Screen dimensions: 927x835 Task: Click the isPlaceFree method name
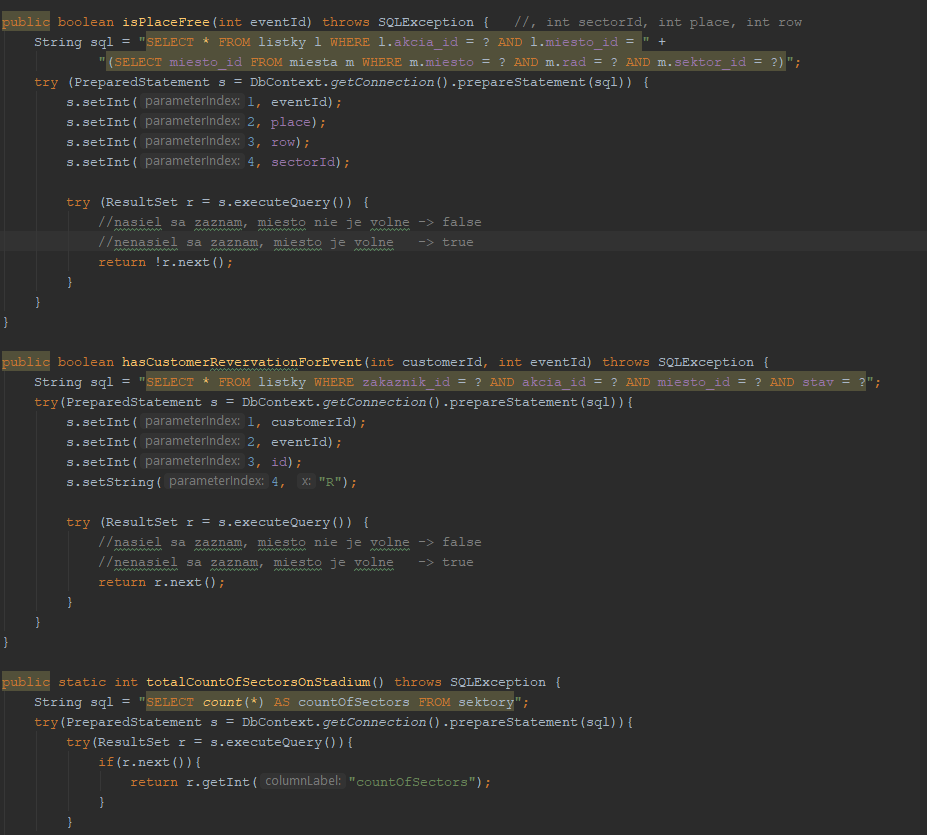pyautogui.click(x=166, y=22)
